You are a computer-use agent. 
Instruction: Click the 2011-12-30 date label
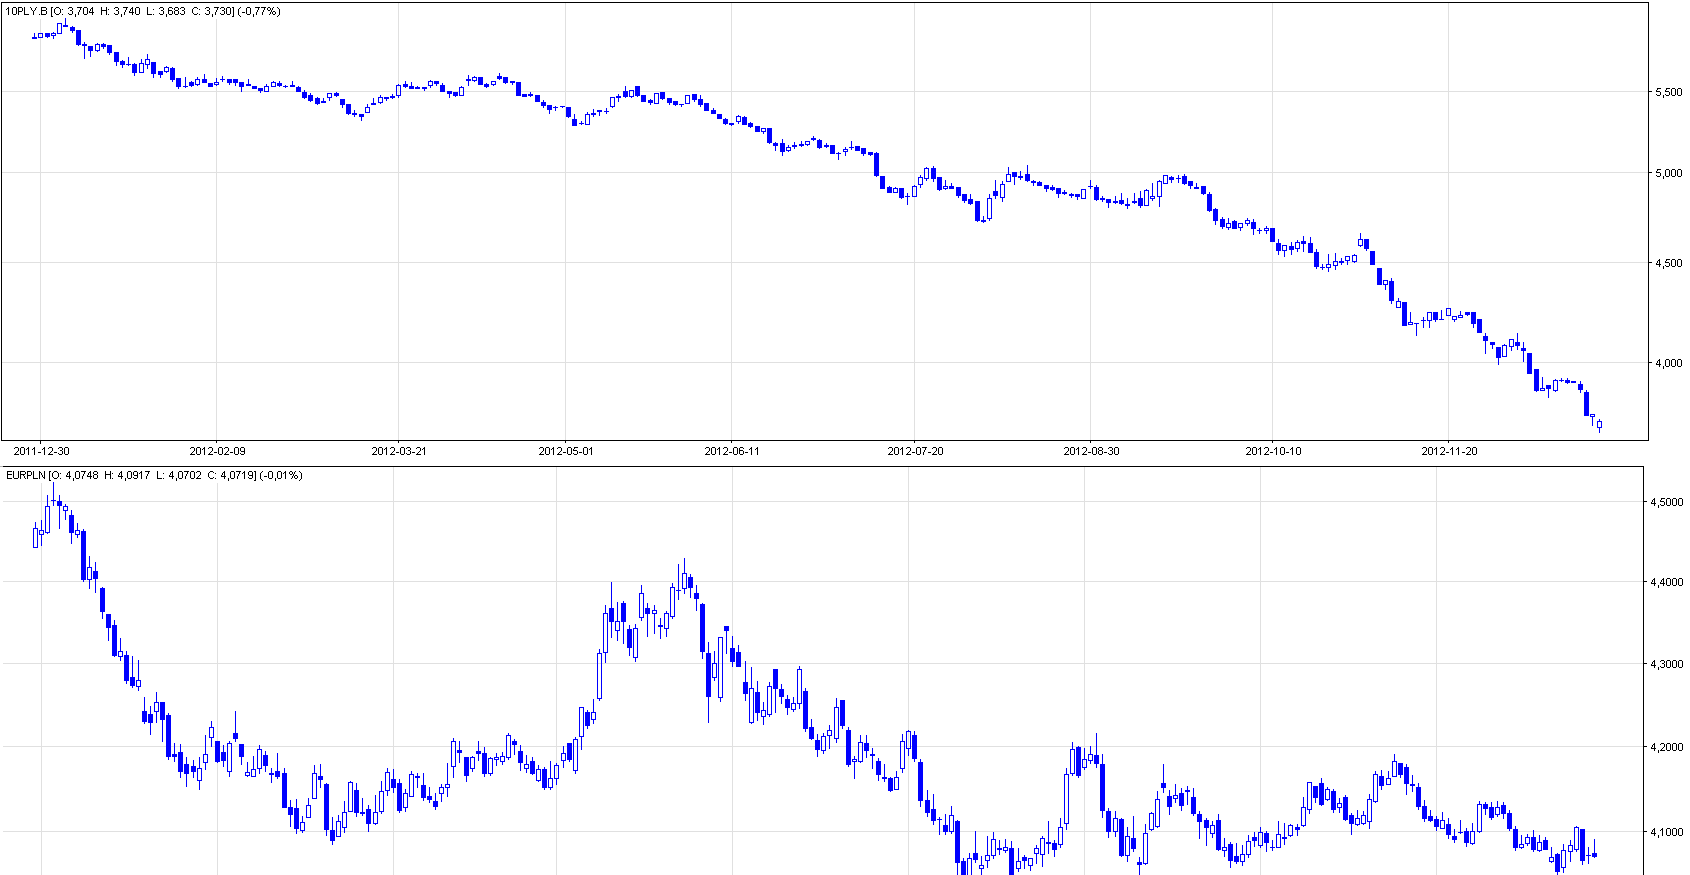tap(41, 451)
